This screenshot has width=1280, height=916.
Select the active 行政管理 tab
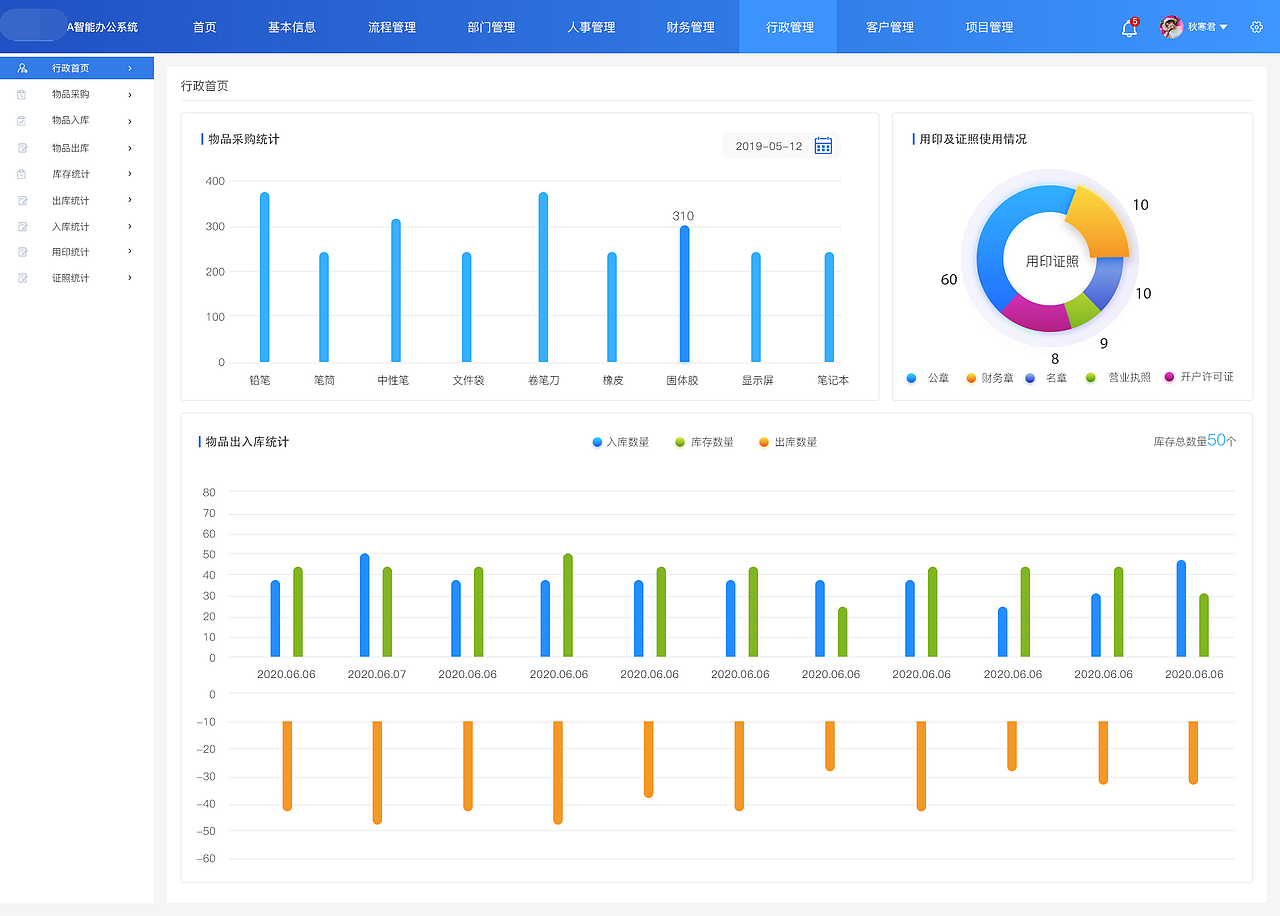point(790,27)
